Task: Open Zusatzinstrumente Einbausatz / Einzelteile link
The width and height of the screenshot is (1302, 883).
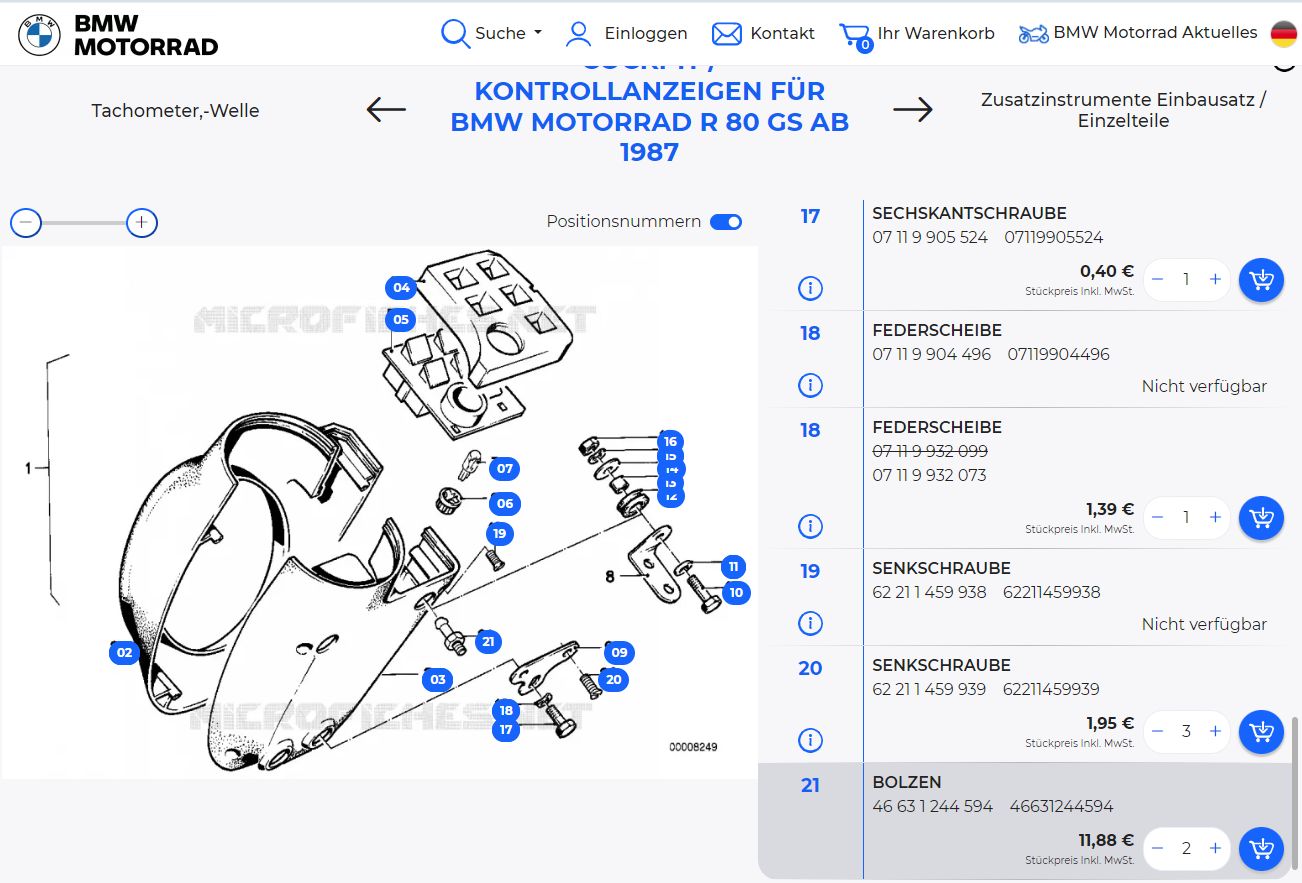Action: 1124,110
